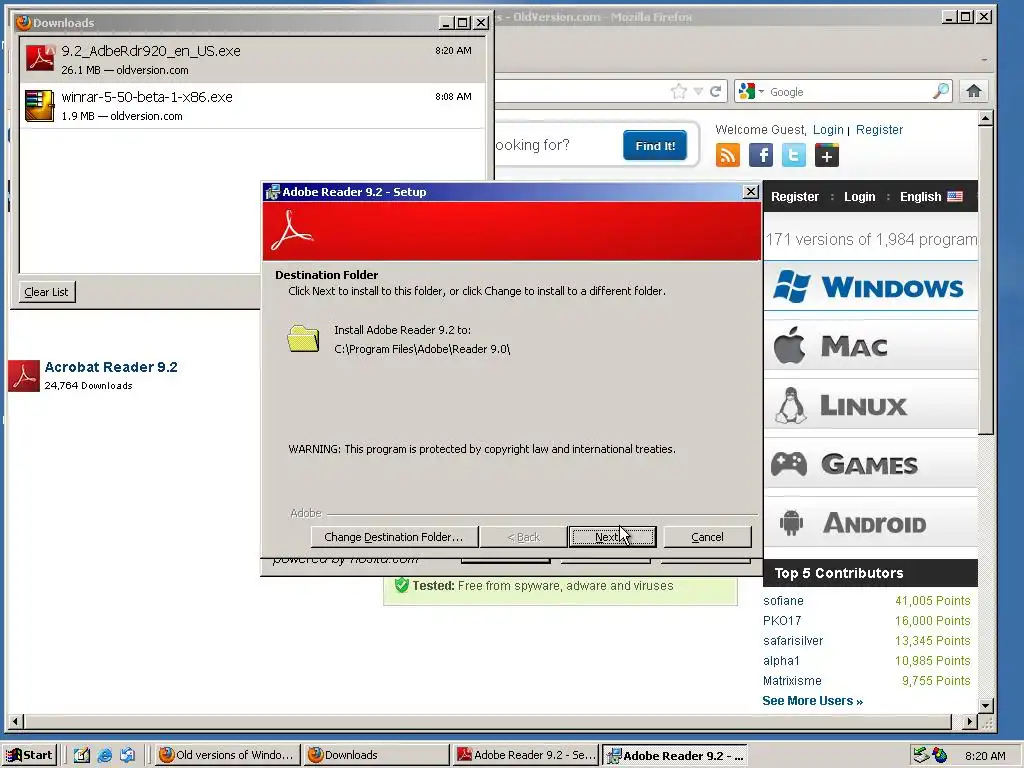
Task: Click See More Users link
Action: point(812,701)
